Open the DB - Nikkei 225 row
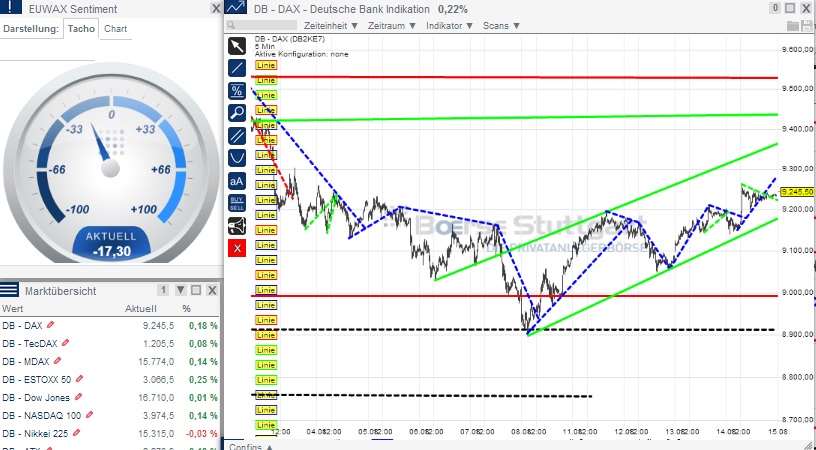Viewport: 816px width, 450px height. pos(110,433)
